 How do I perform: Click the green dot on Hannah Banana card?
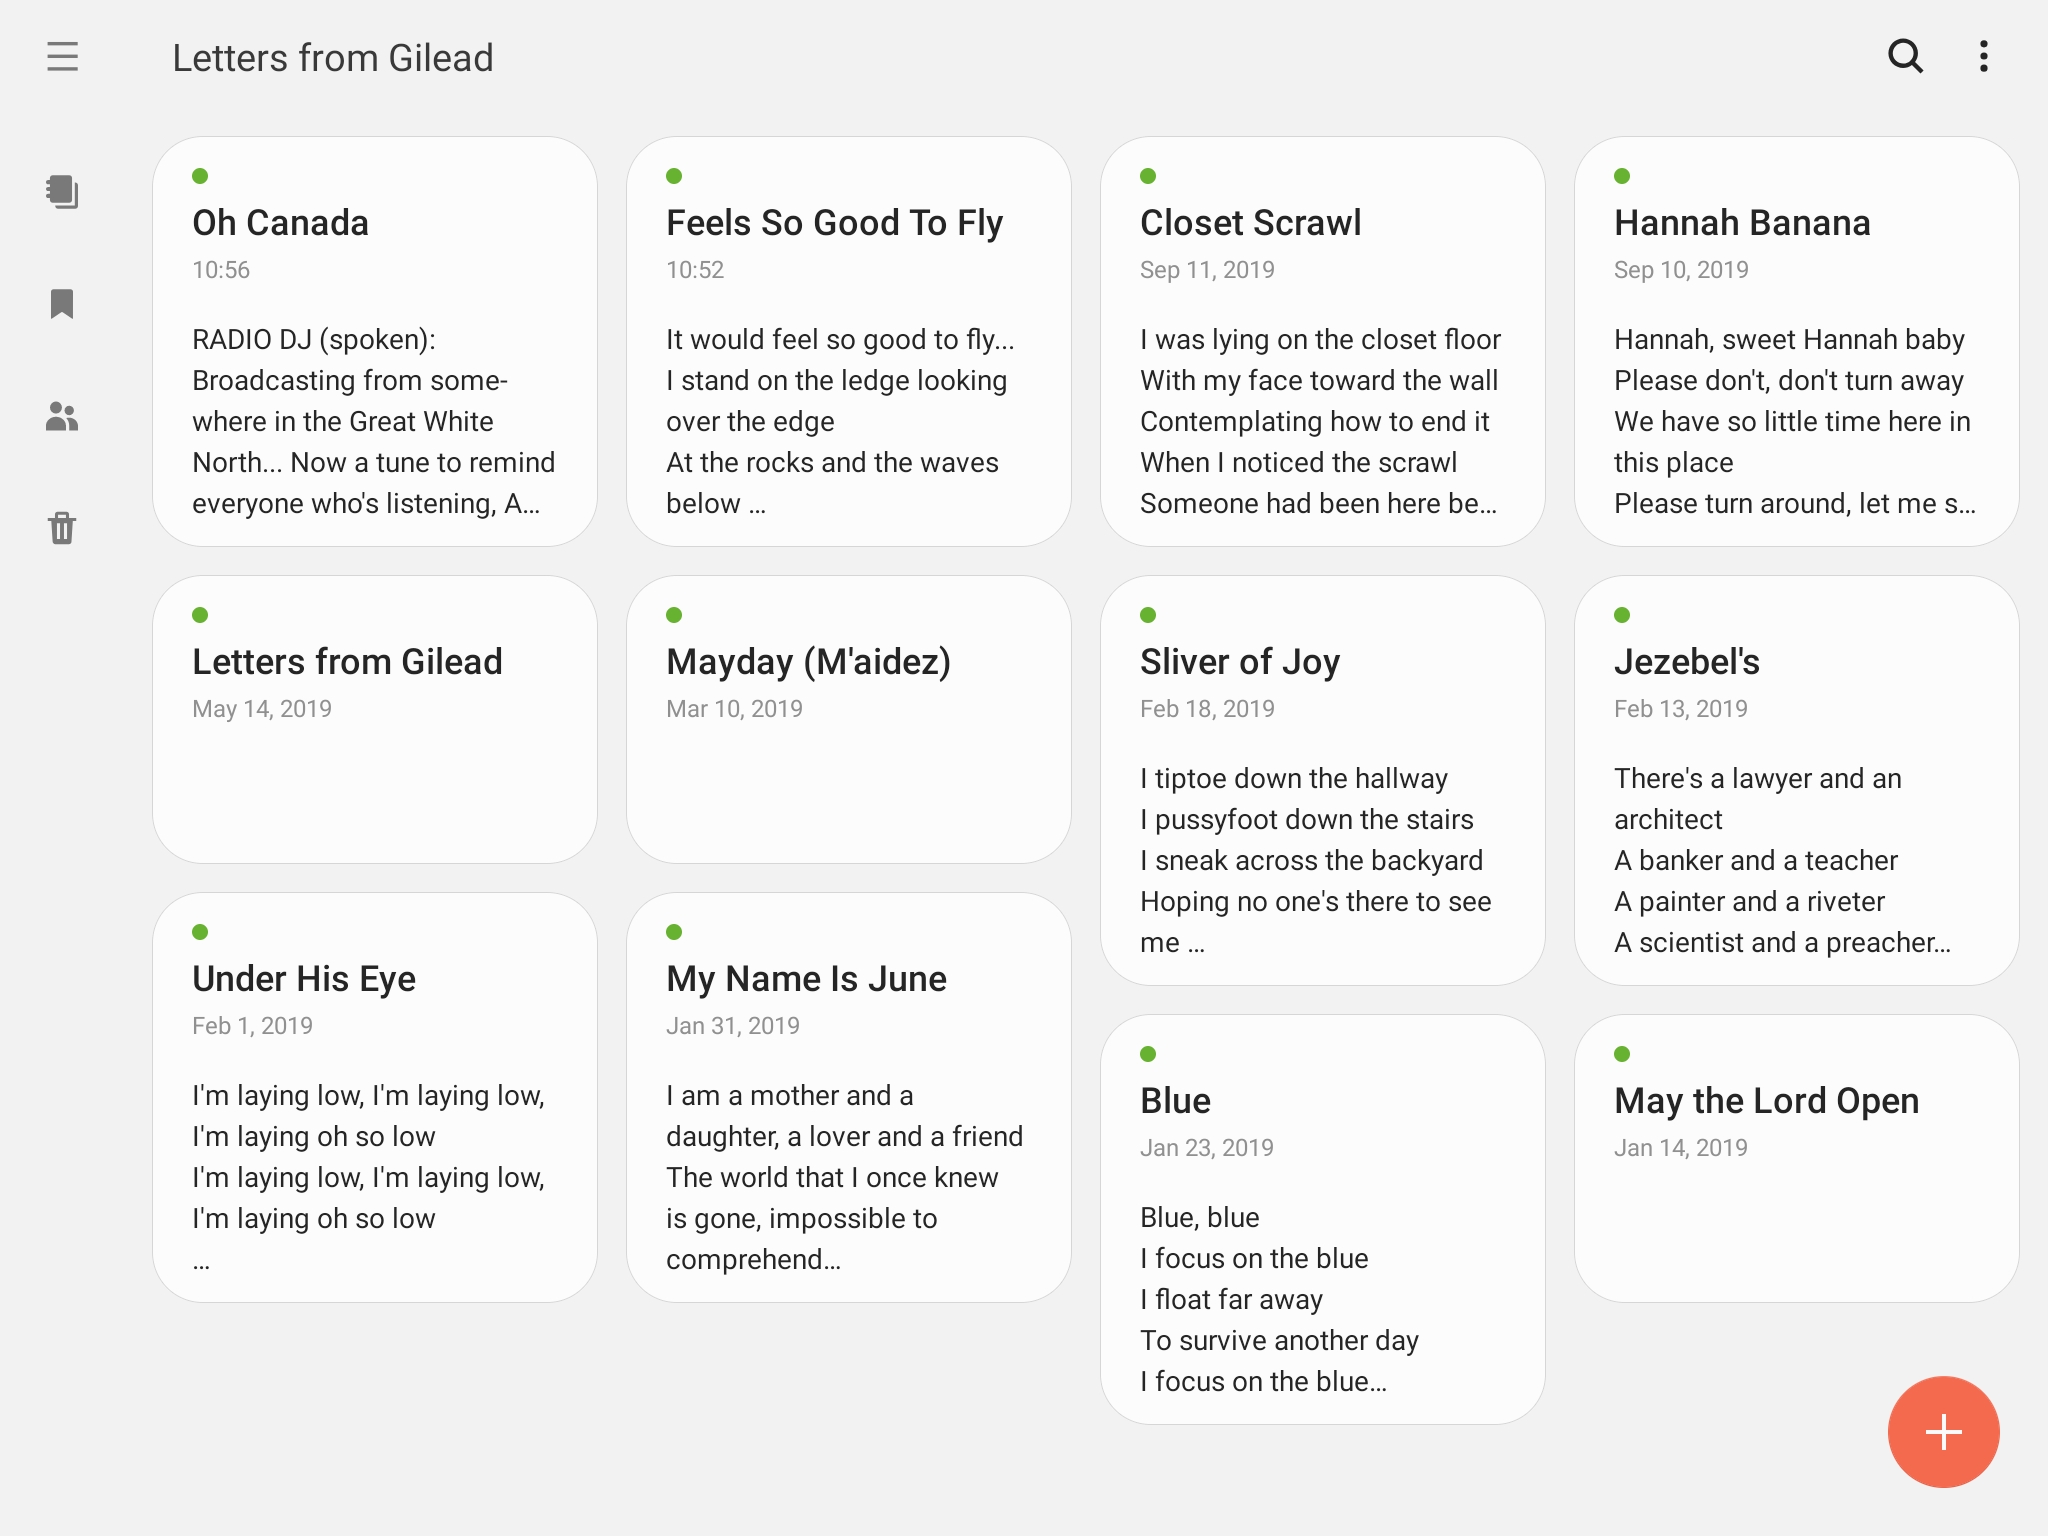click(1622, 176)
